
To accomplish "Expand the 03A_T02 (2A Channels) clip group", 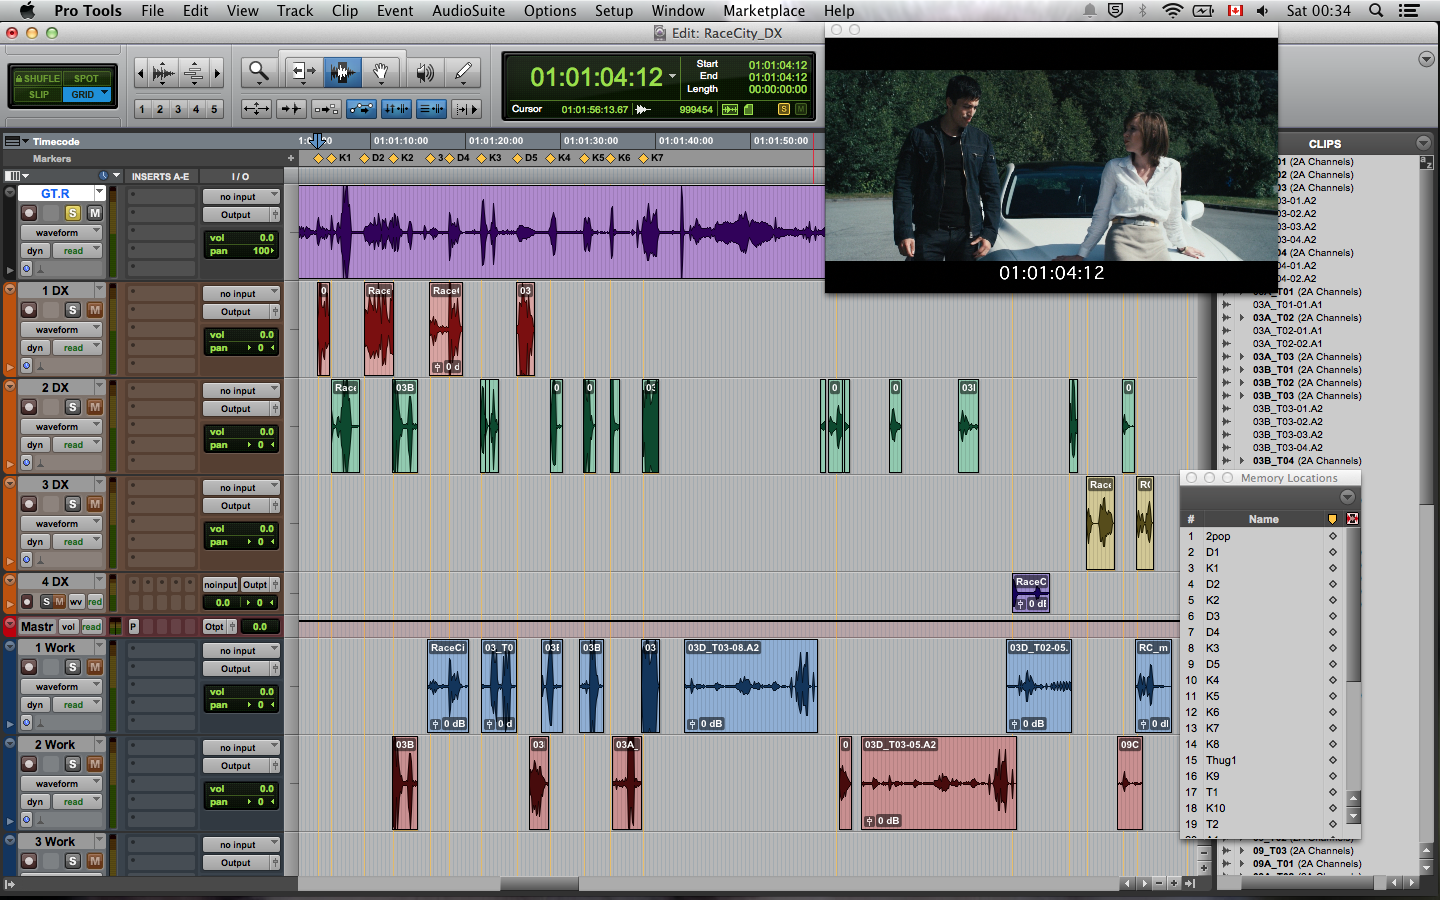I will [x=1242, y=318].
